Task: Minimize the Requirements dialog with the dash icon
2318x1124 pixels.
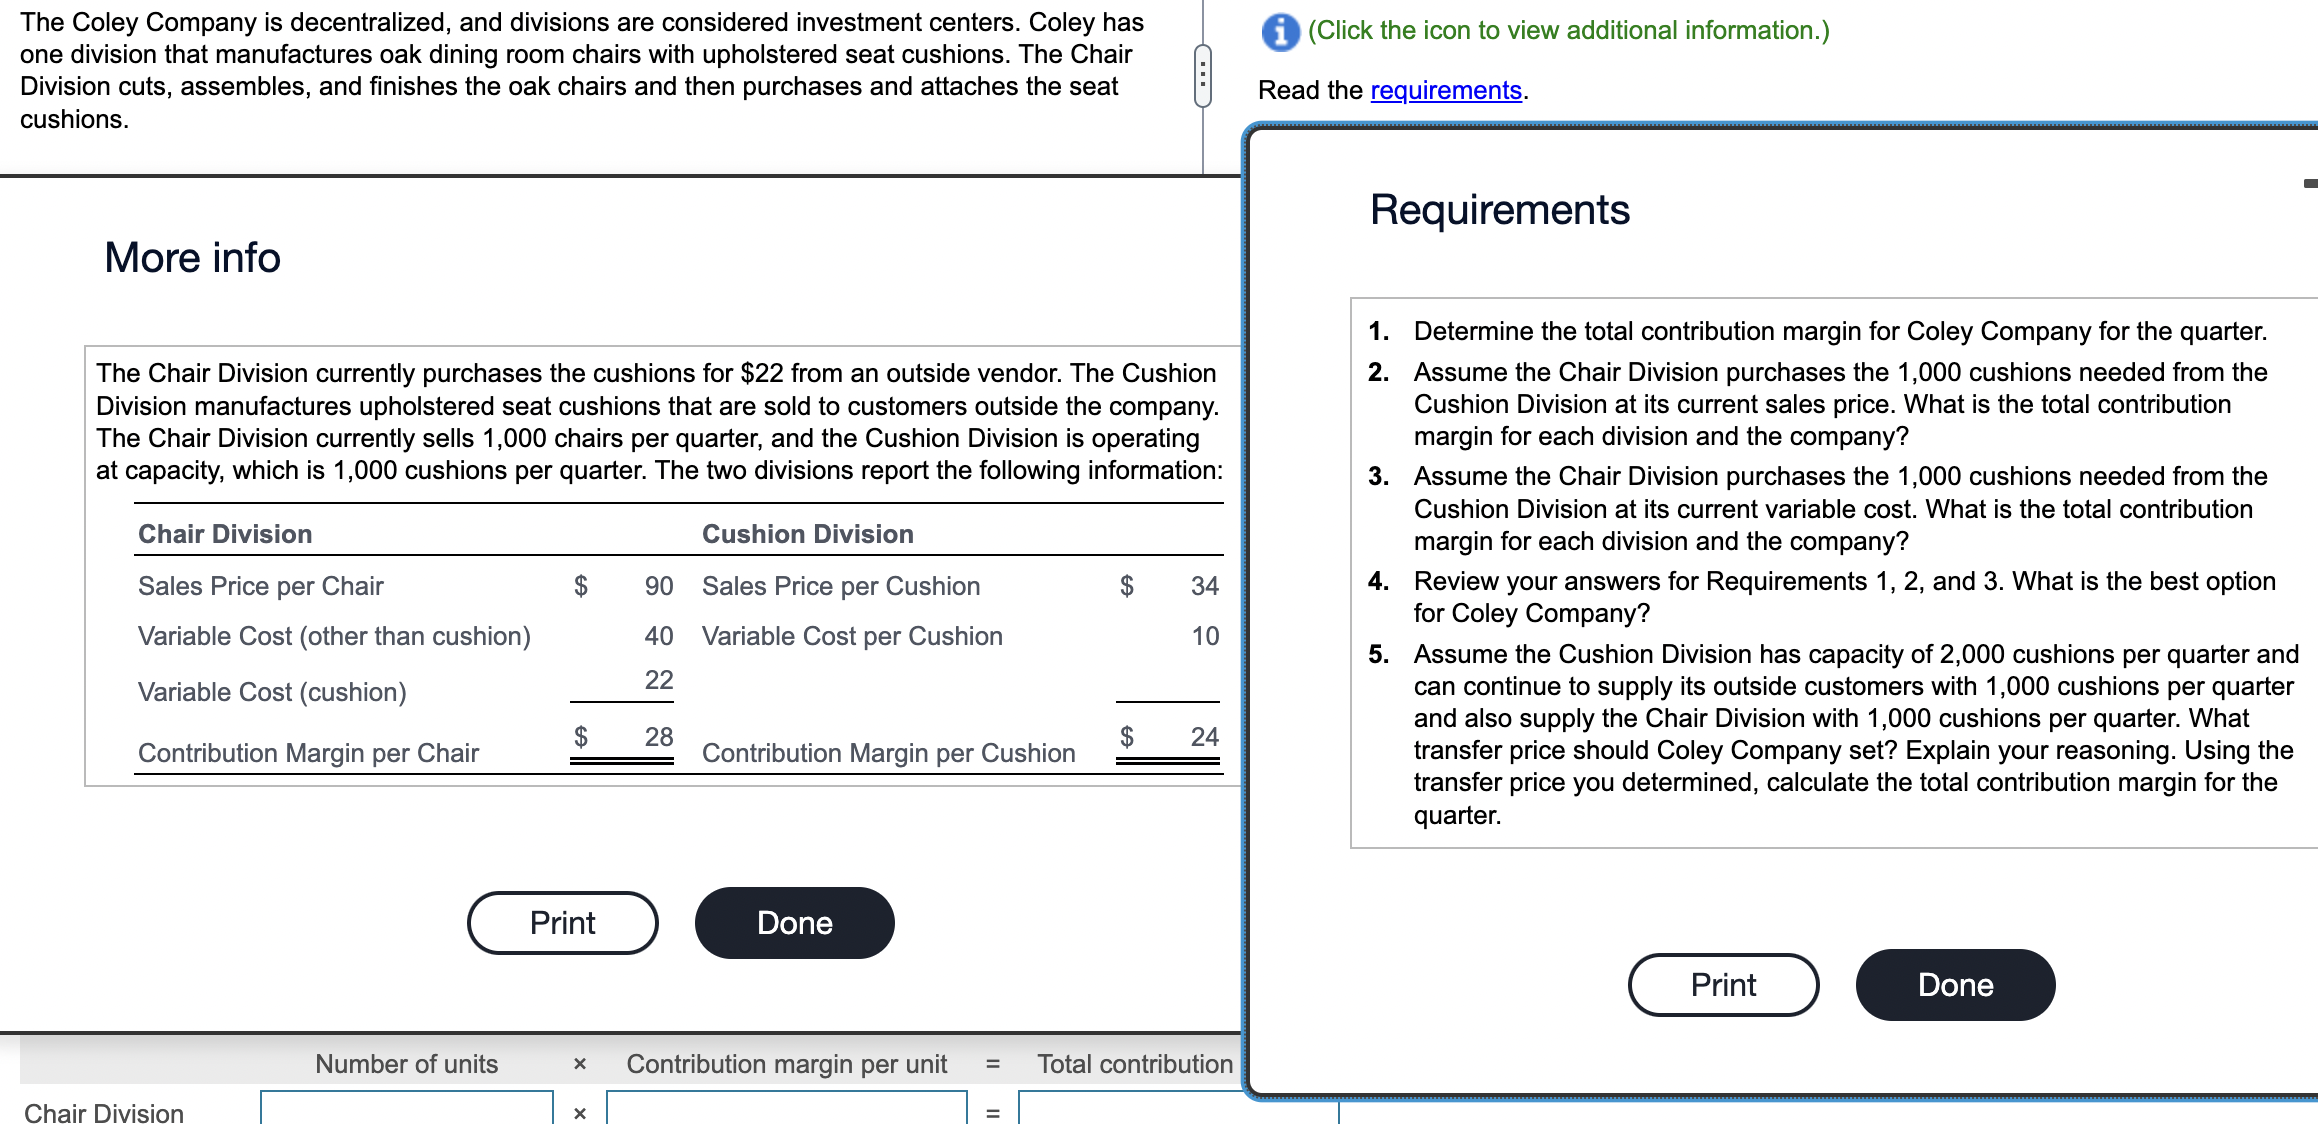Action: tap(2309, 184)
